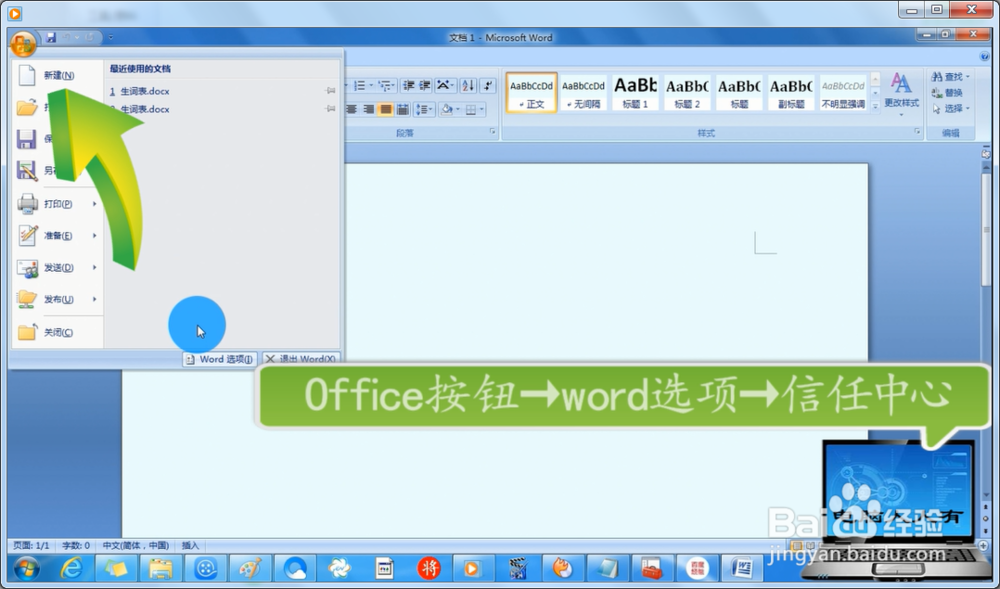Select the 无间隔 style
Image resolution: width=1000 pixels, height=589 pixels.
[x=584, y=92]
